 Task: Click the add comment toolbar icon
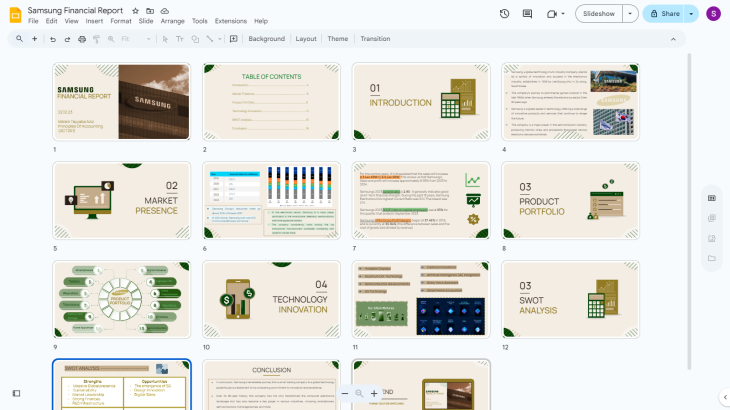click(234, 39)
